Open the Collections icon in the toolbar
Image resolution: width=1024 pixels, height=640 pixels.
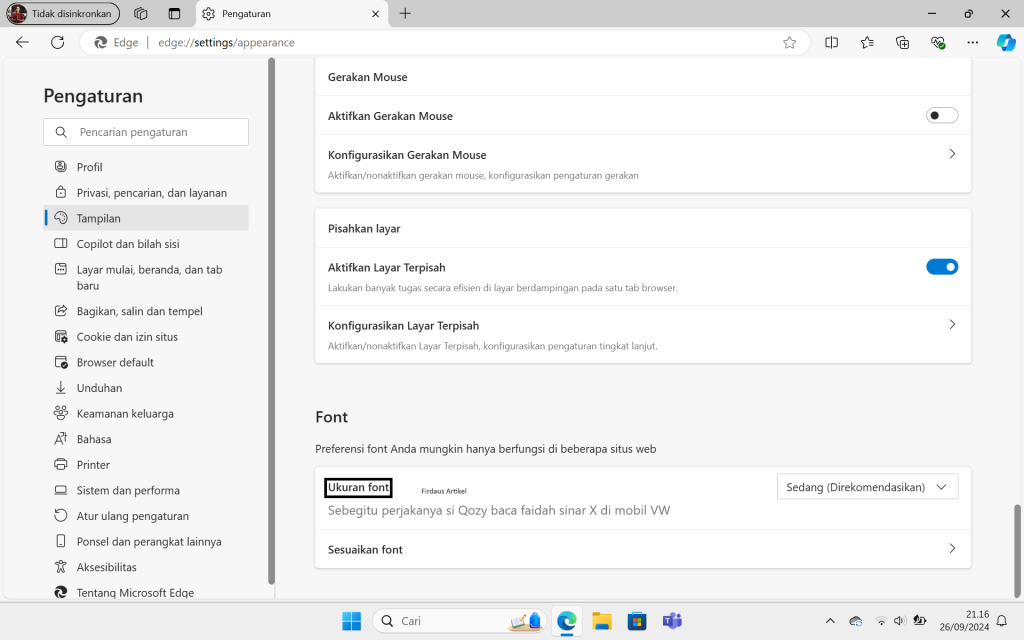[x=902, y=42]
